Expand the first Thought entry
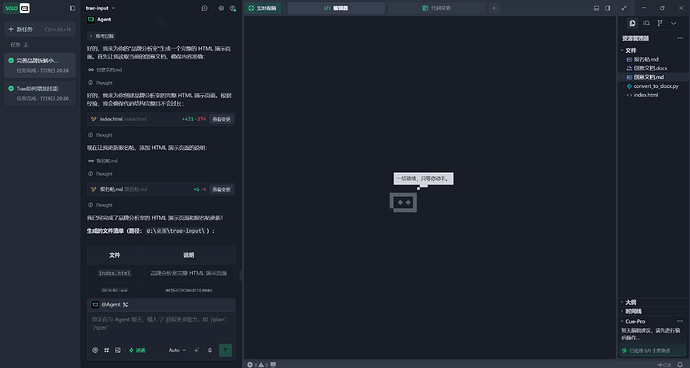 pyautogui.click(x=100, y=83)
